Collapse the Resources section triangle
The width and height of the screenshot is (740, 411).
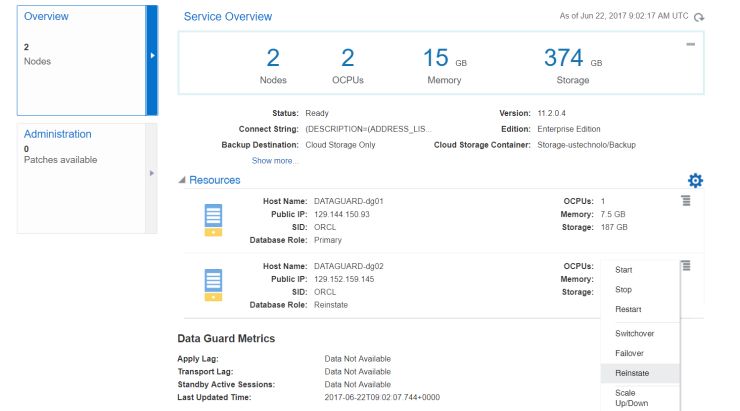coord(182,180)
